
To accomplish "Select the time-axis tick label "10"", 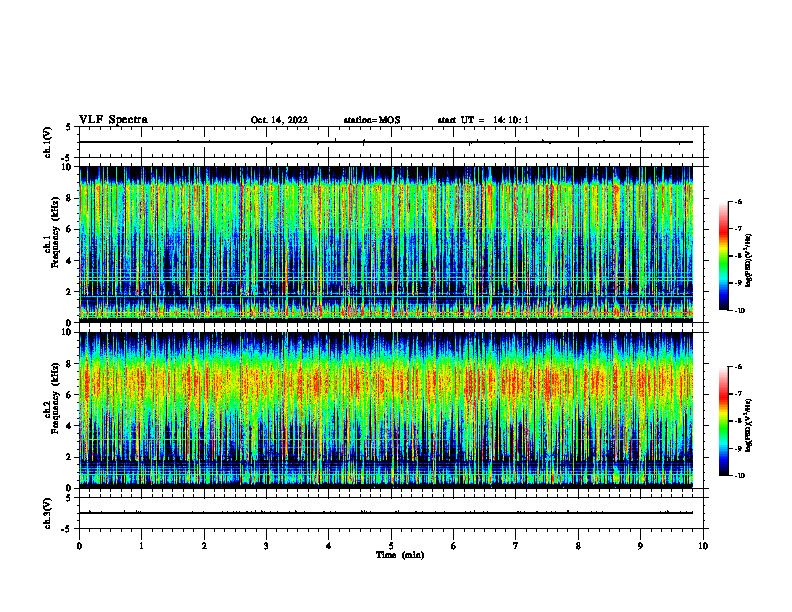I will click(x=703, y=546).
